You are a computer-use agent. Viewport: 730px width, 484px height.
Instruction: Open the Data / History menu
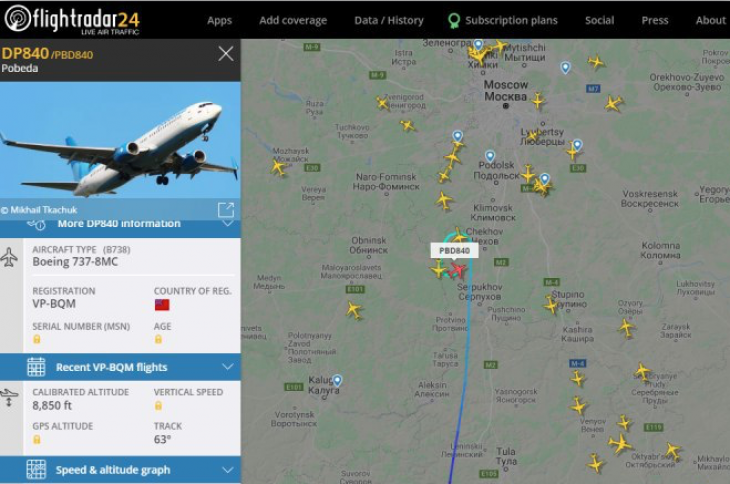[389, 20]
